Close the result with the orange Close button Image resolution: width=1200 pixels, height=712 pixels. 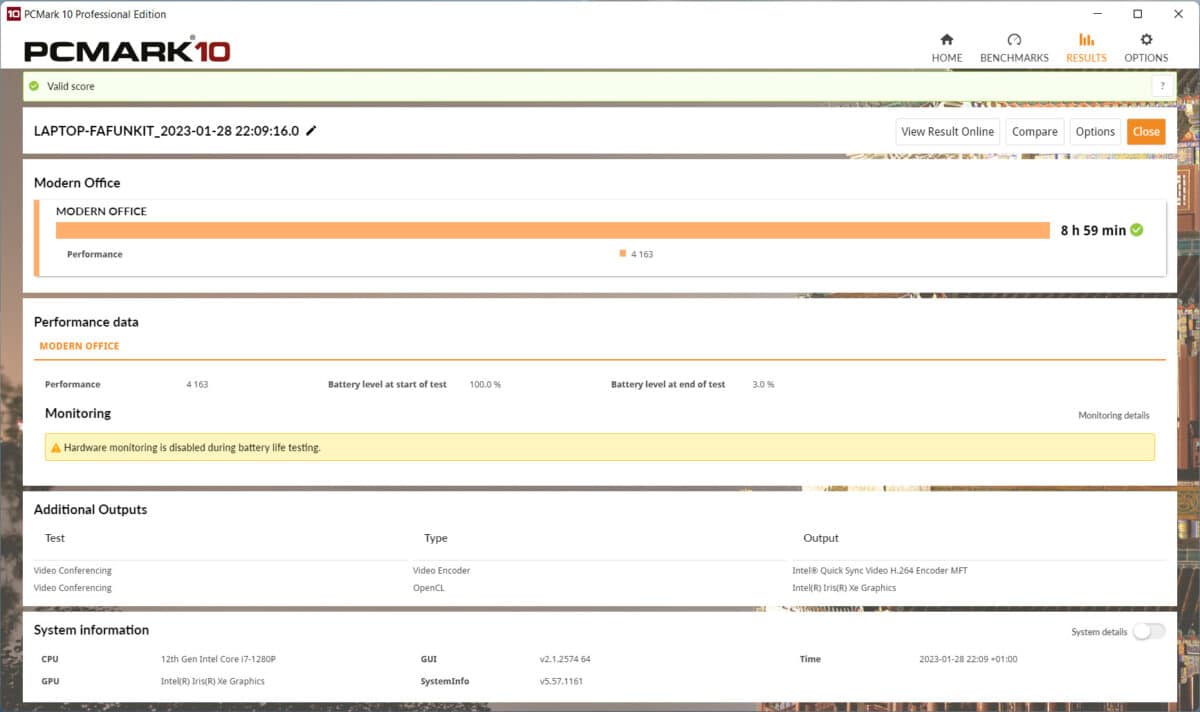pos(1146,131)
